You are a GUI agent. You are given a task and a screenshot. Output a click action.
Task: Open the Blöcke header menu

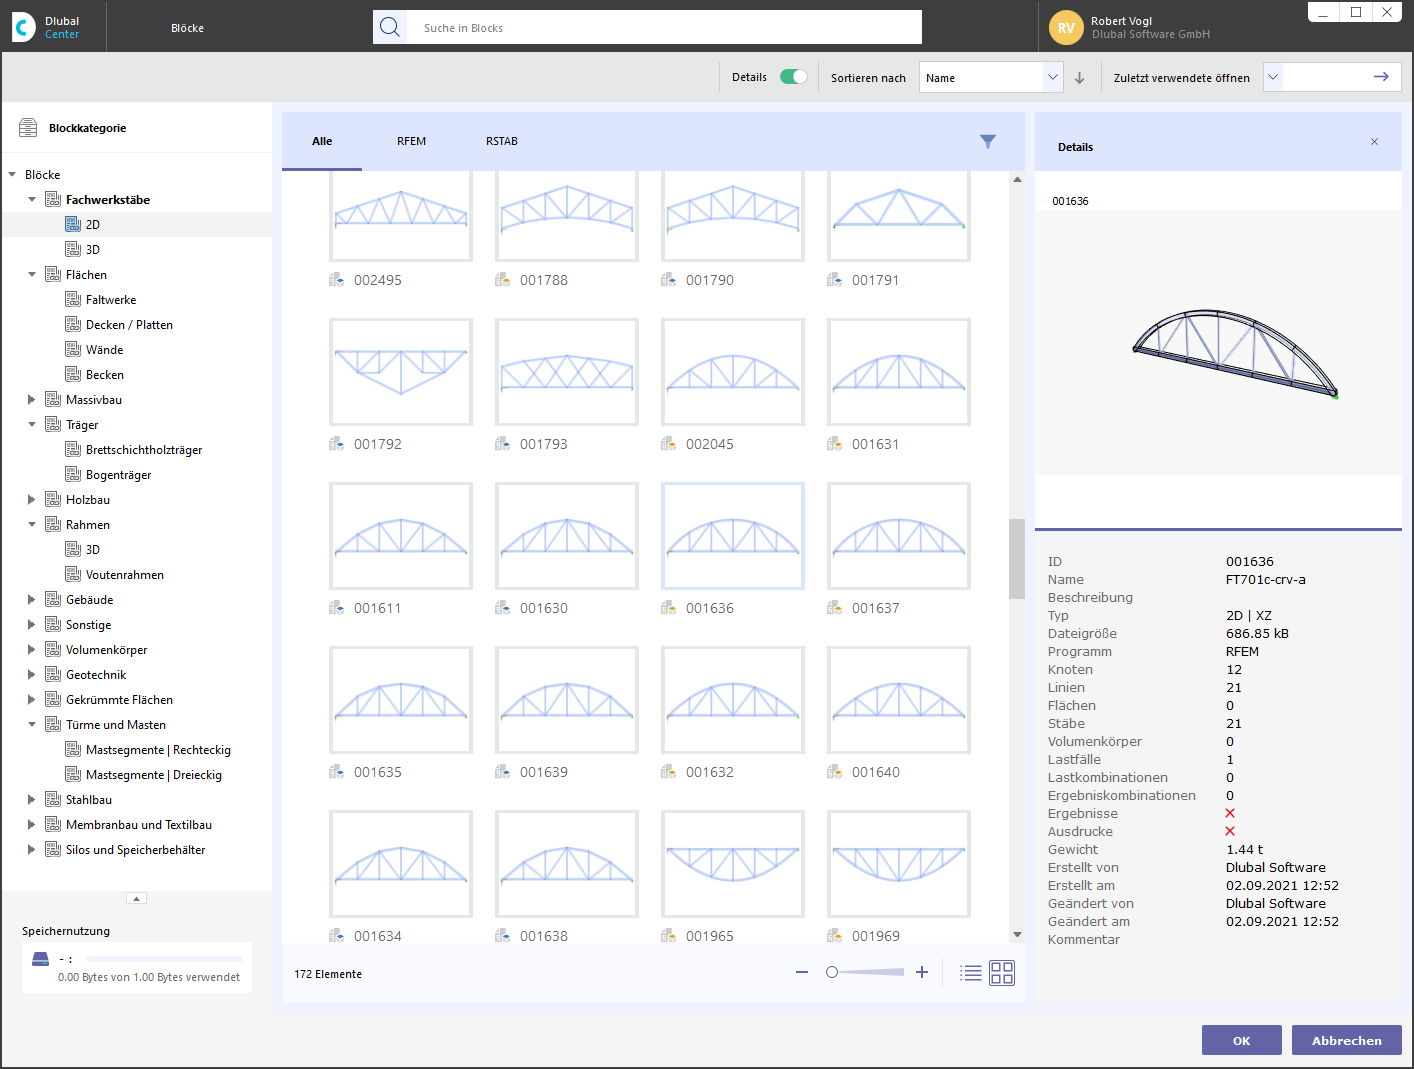pos(187,28)
